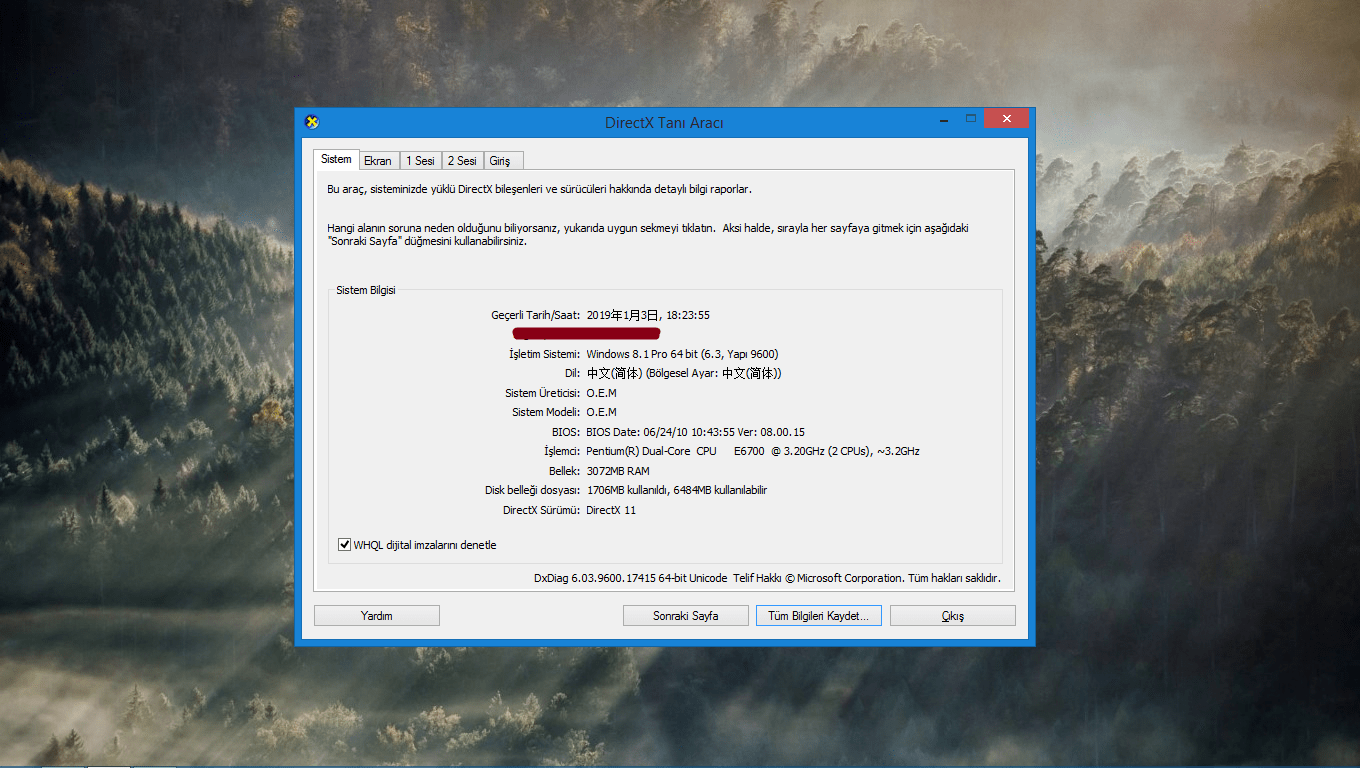Screen dimensions: 1360x768
Task: Click the İşletim Sistemi label
Action: (545, 354)
